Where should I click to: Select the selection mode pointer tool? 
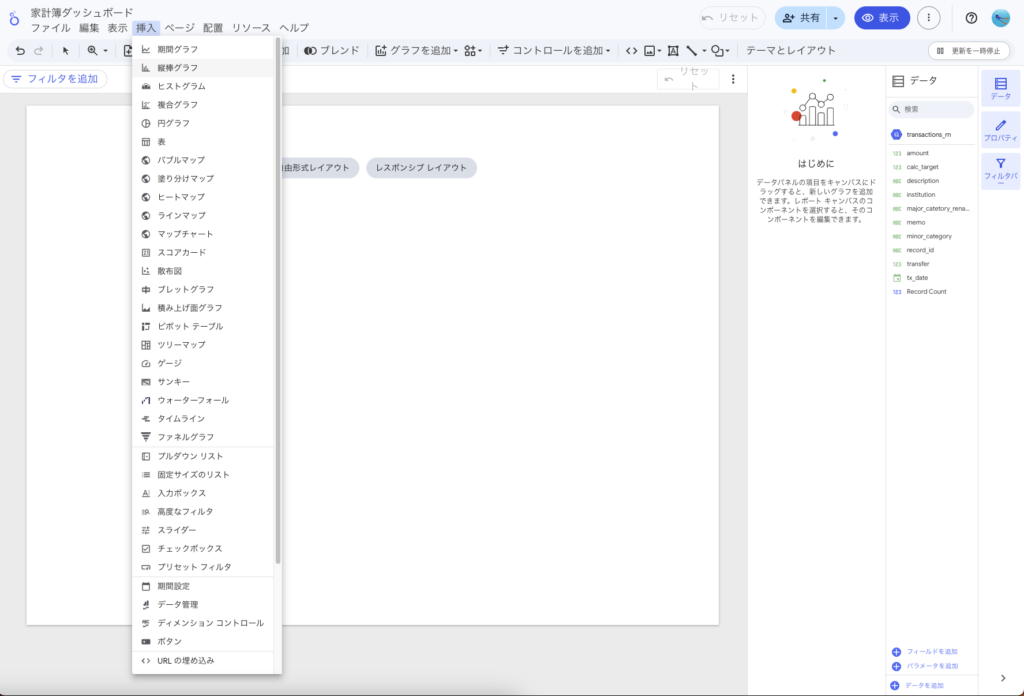pos(66,50)
